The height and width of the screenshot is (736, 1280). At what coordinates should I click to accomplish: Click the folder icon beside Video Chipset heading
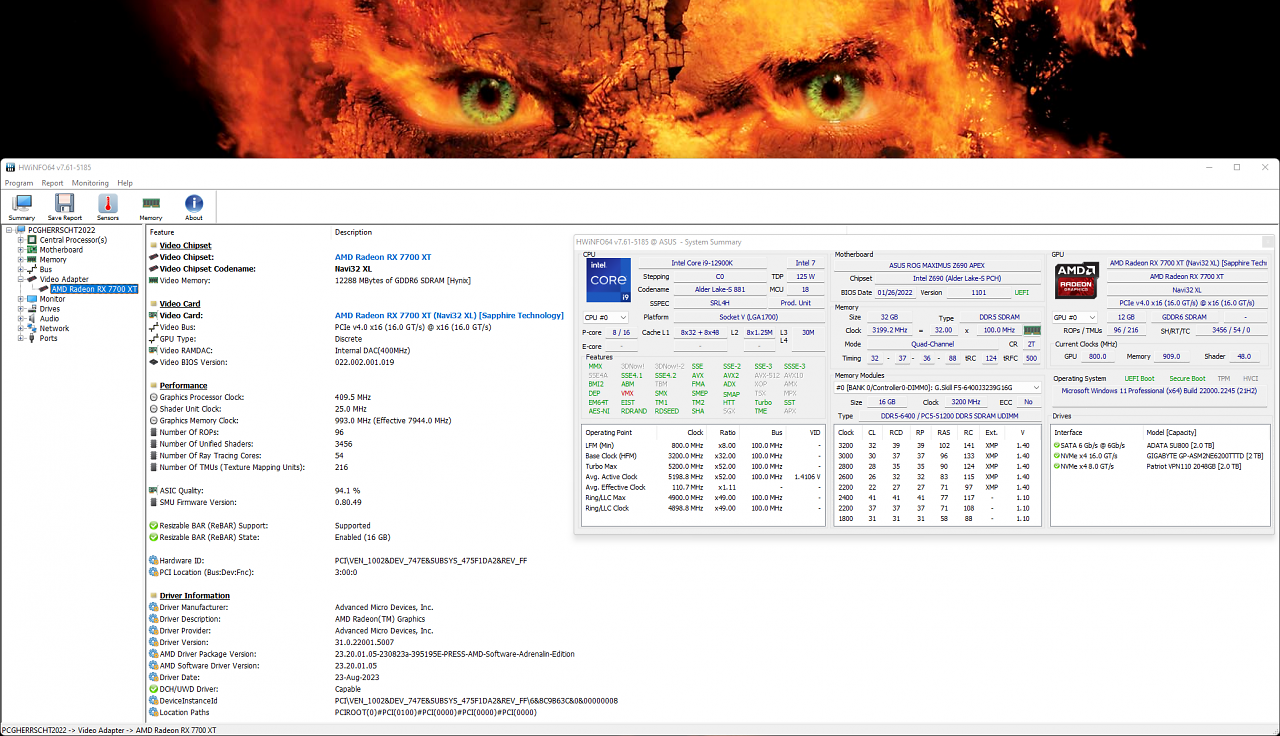pyautogui.click(x=153, y=245)
